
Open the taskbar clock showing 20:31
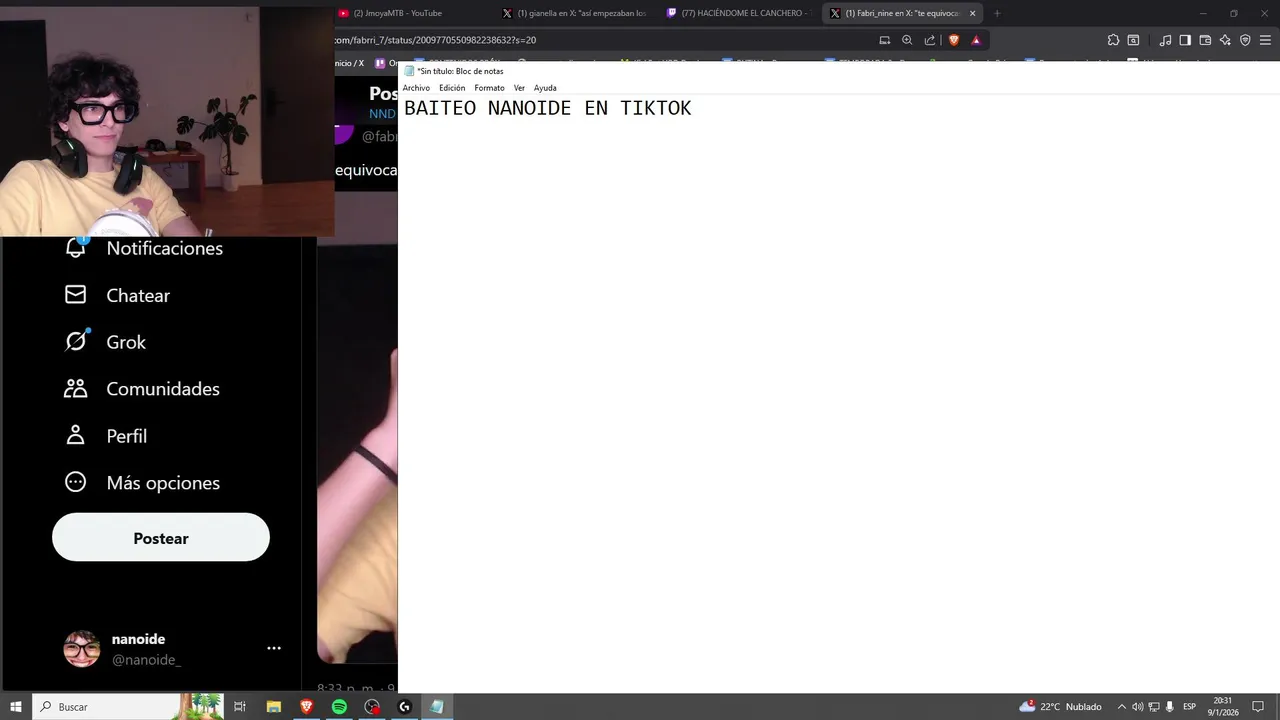[1222, 707]
